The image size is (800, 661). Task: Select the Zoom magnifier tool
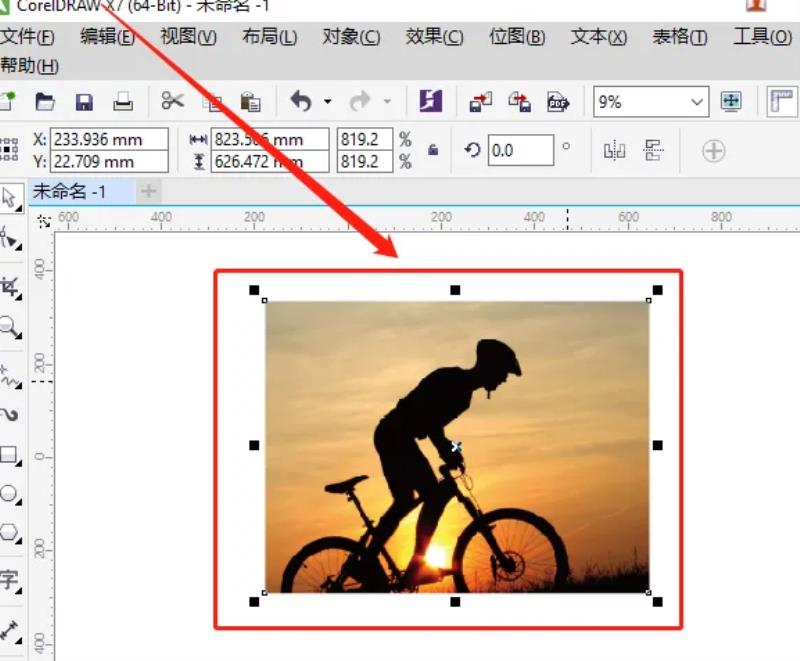[x=11, y=327]
